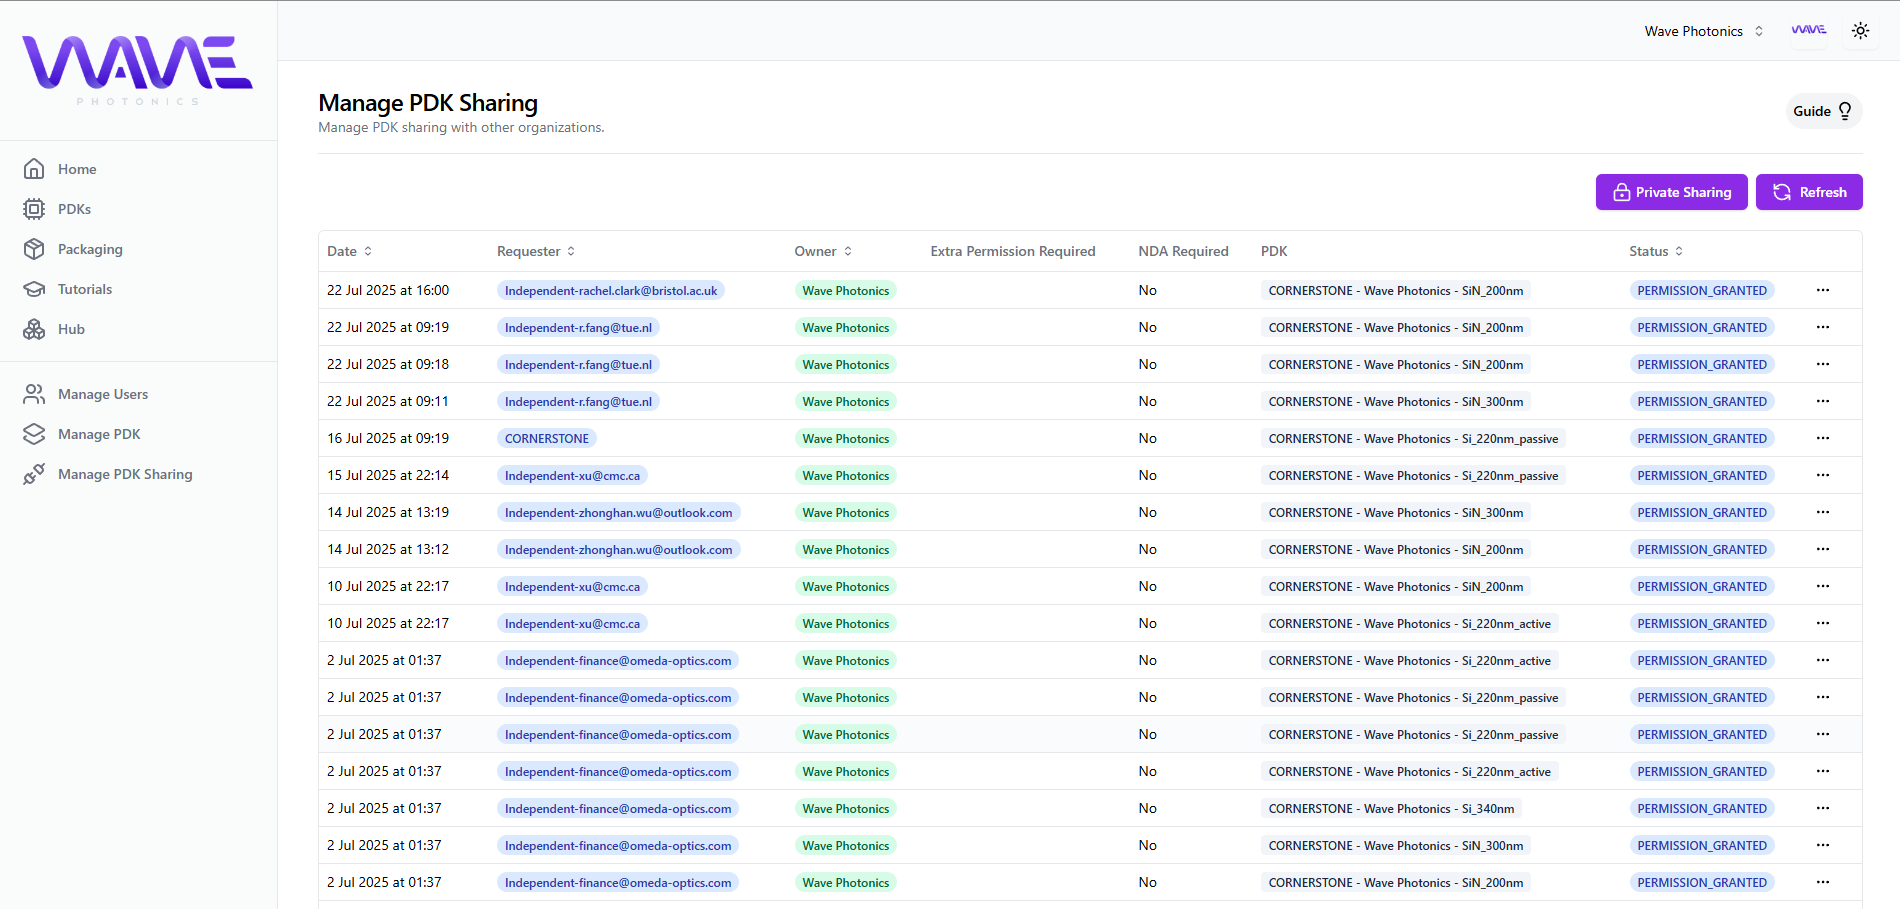Viewport: 1900px width, 909px height.
Task: Click the Manage PDK Sharing page heading
Action: 428,103
